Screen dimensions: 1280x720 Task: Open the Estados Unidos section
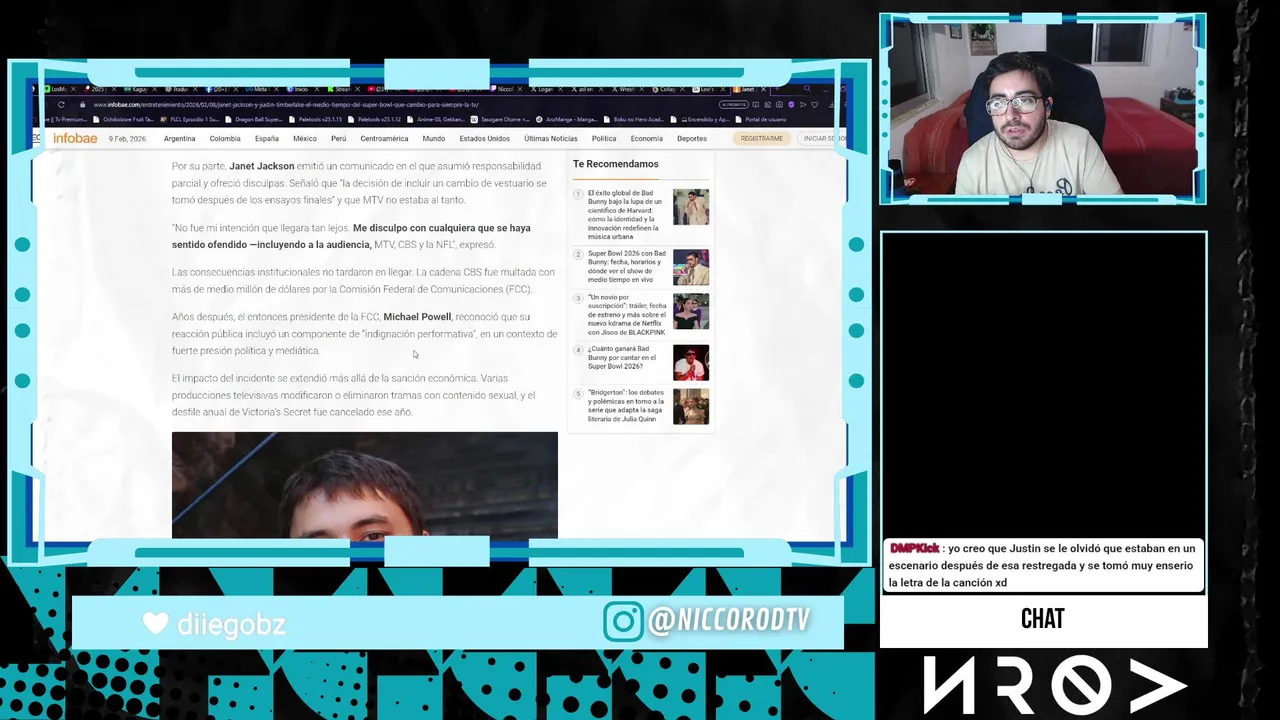pos(484,139)
